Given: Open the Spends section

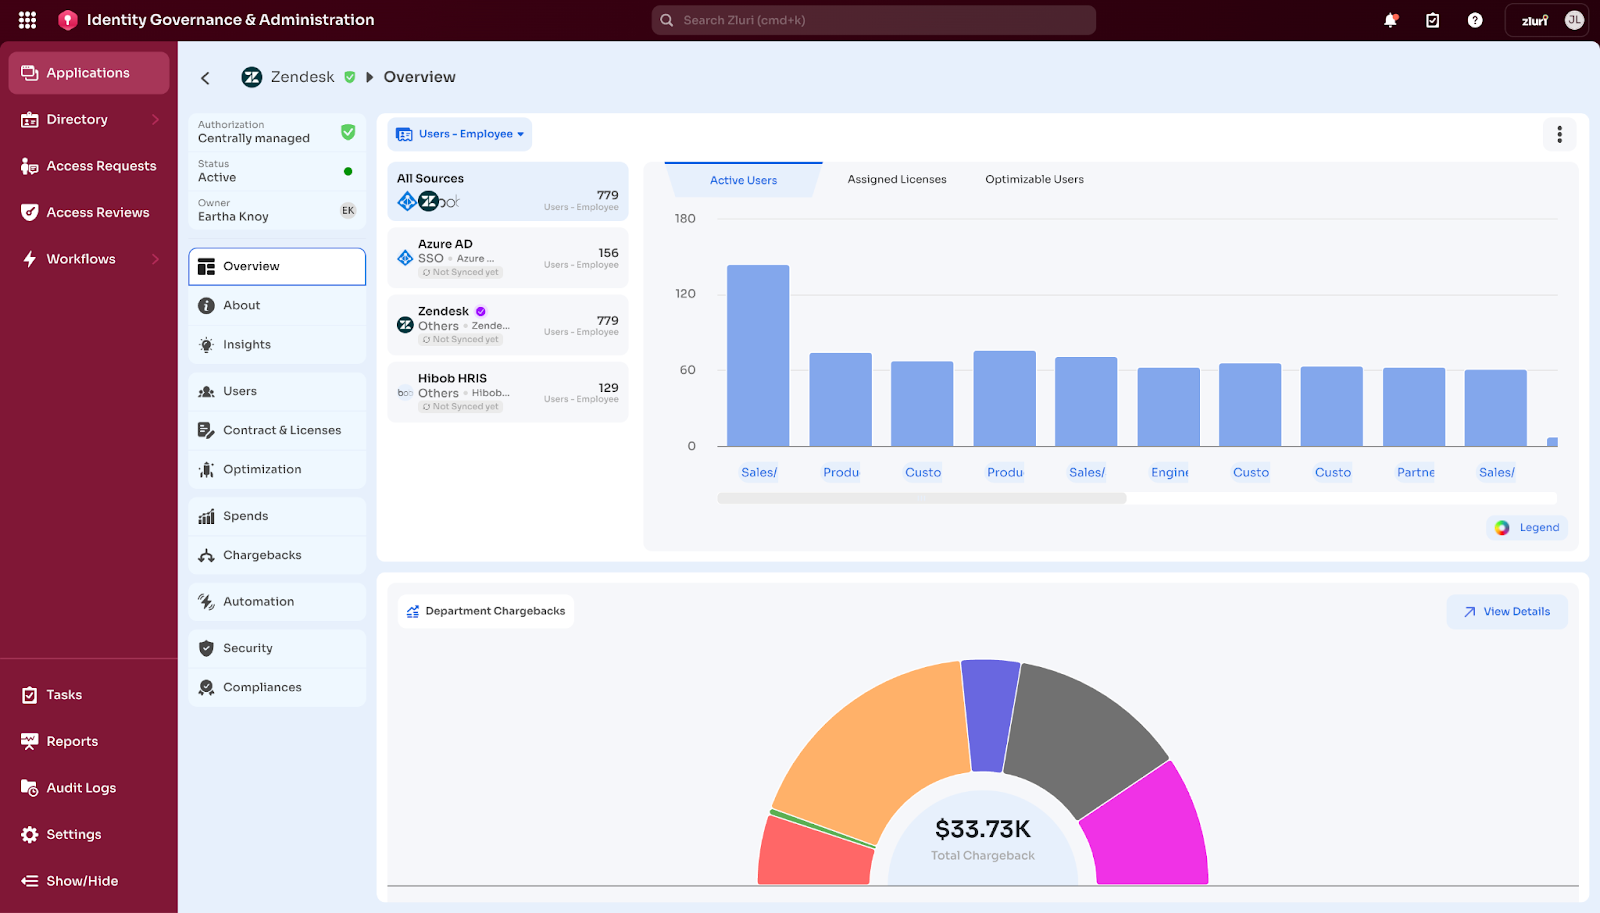Looking at the screenshot, I should tap(277, 516).
